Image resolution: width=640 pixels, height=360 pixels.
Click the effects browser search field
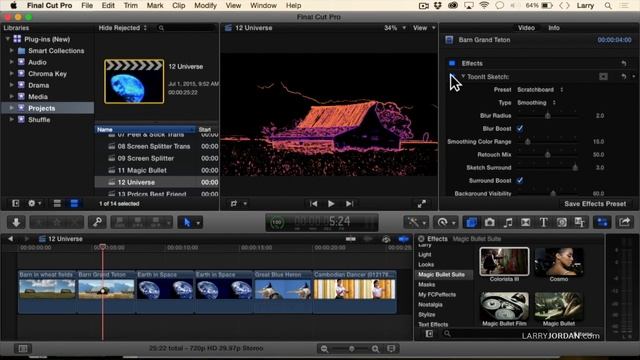click(522, 334)
